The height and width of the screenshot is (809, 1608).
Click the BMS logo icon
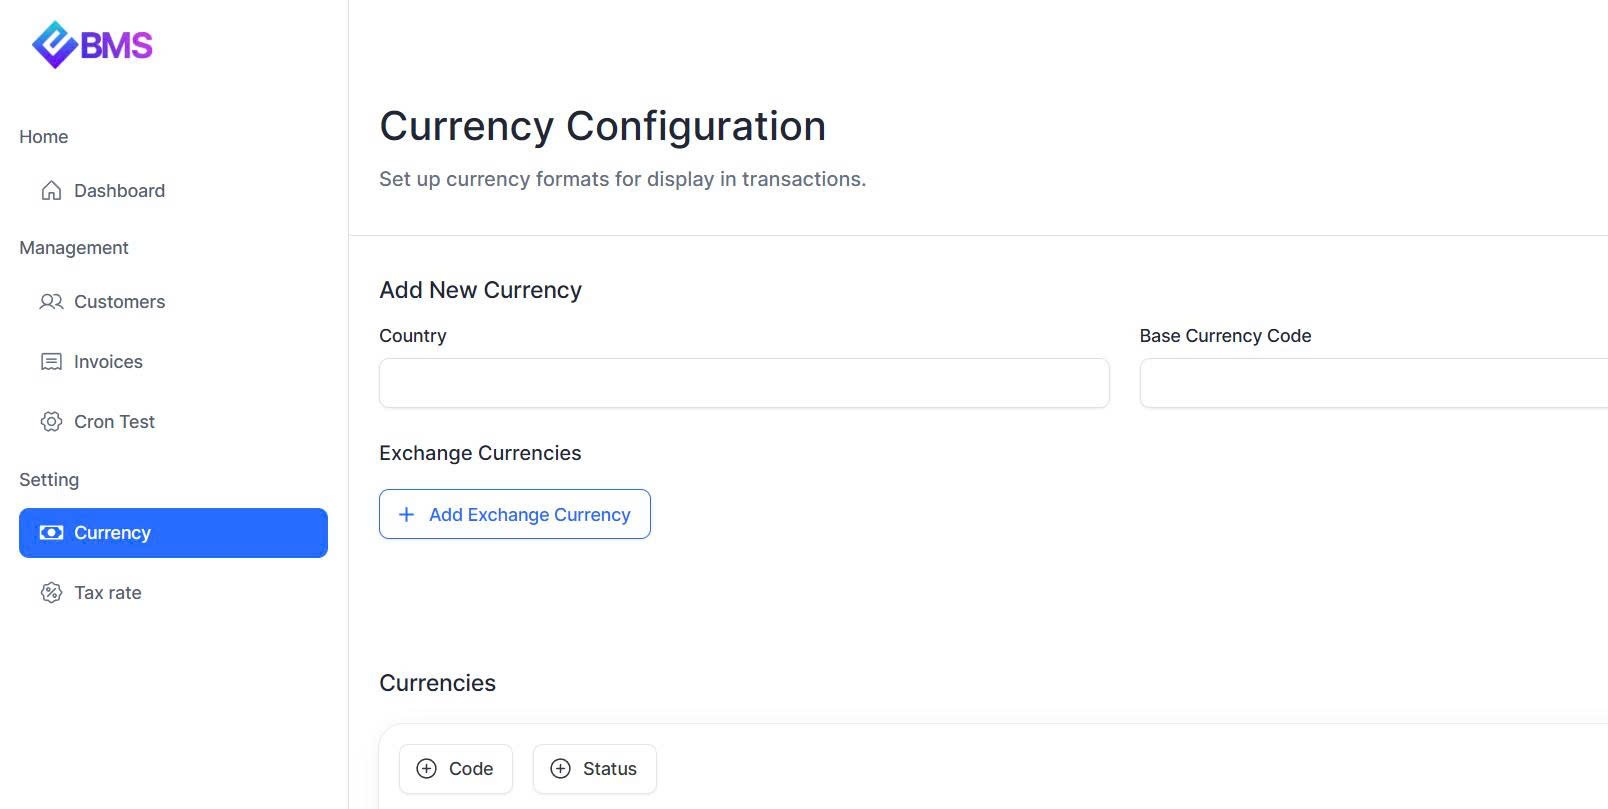click(55, 45)
